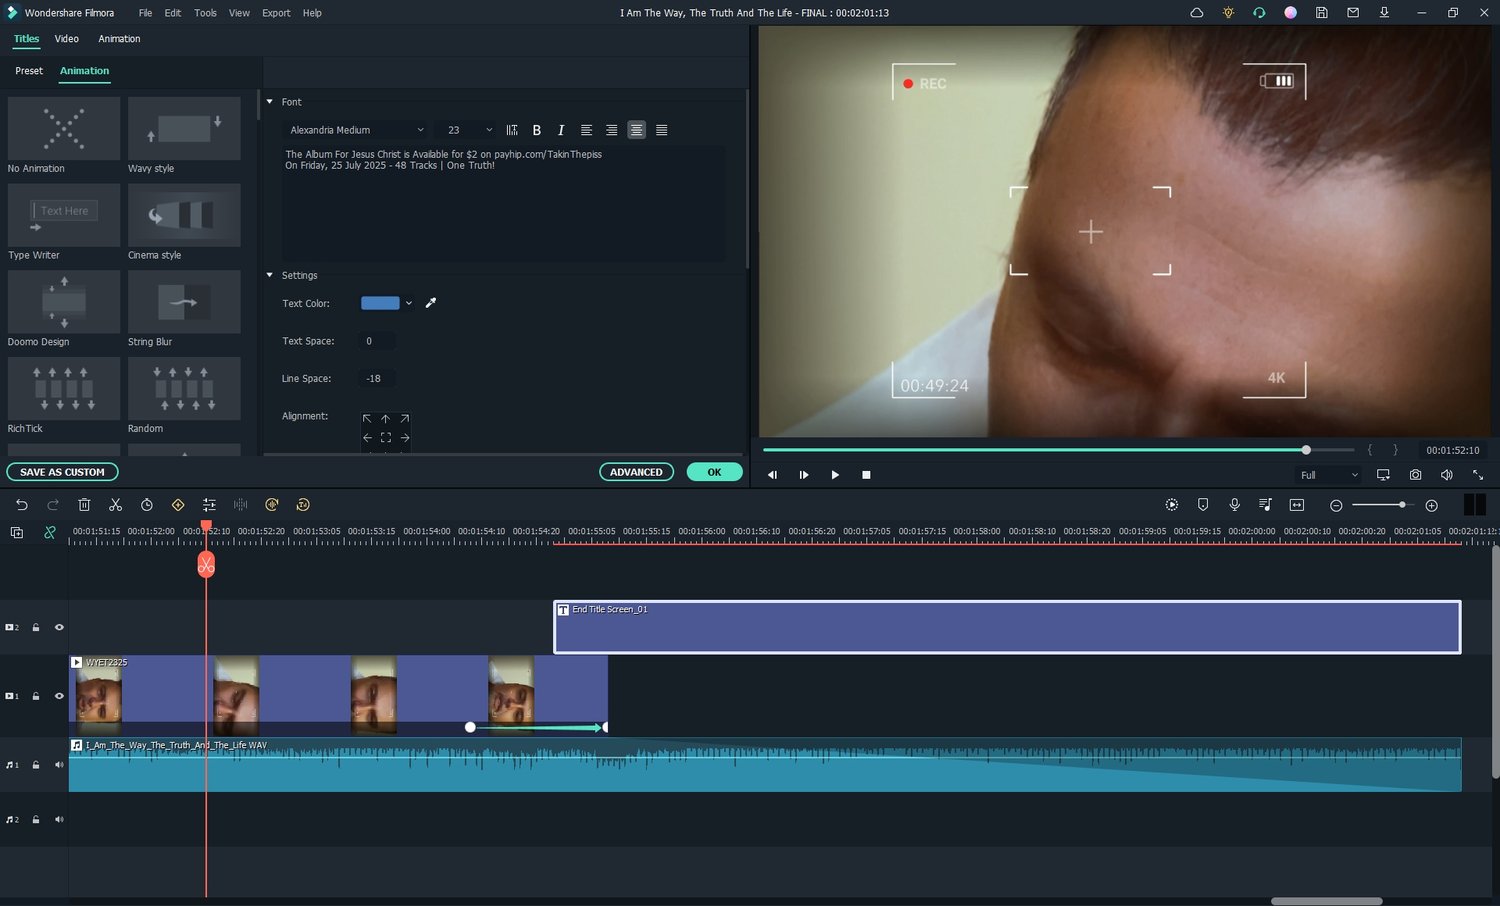Select the Type Writer animation preset
This screenshot has height=906, width=1500.
(64, 216)
